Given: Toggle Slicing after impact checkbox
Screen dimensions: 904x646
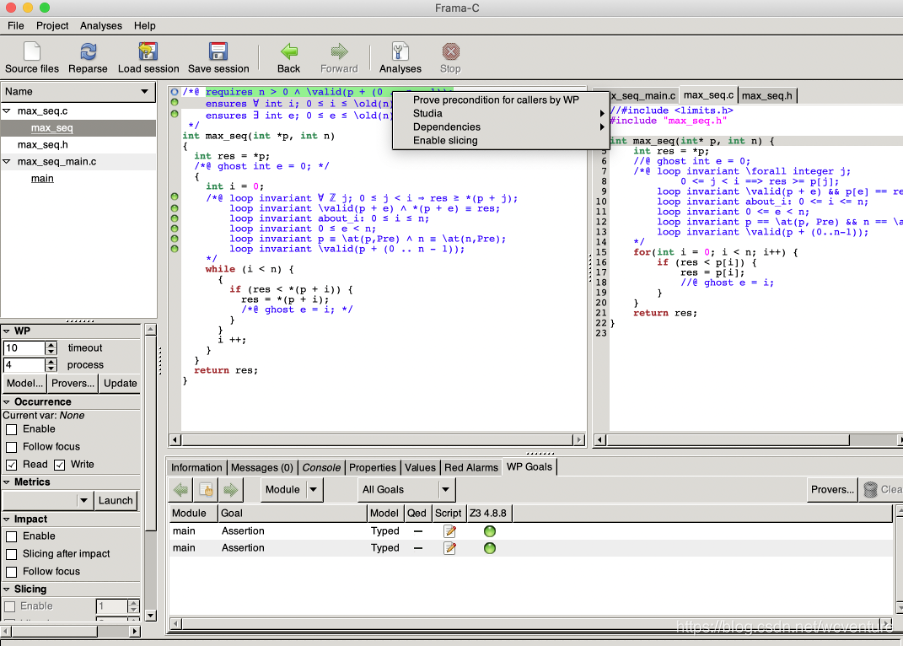Looking at the screenshot, I should coord(12,554).
